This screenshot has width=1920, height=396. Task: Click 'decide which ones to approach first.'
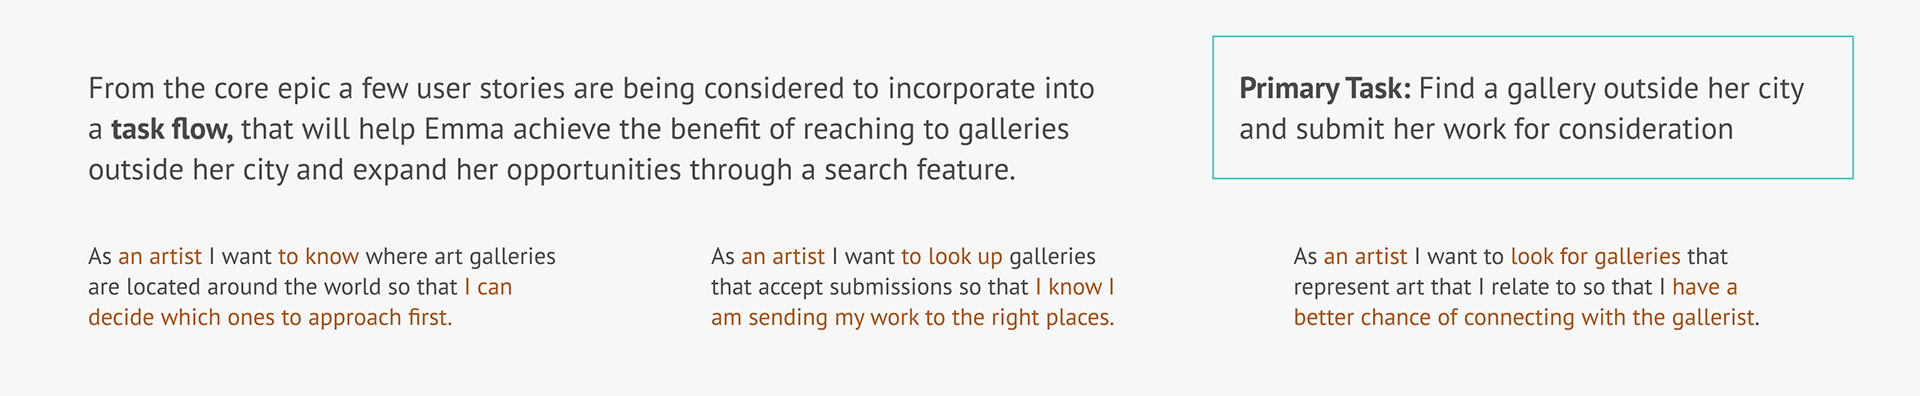coord(270,319)
